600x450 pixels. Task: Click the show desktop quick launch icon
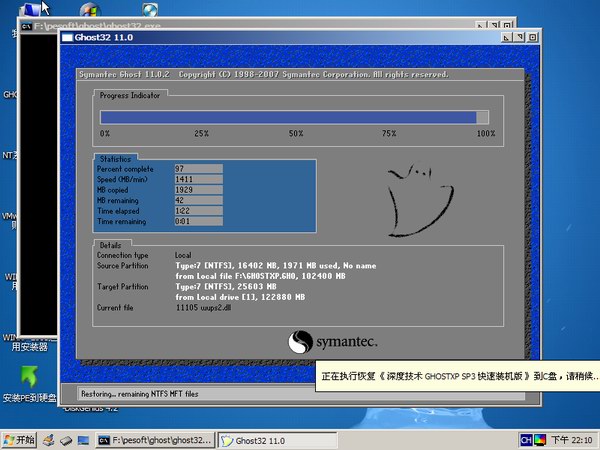(x=83, y=441)
